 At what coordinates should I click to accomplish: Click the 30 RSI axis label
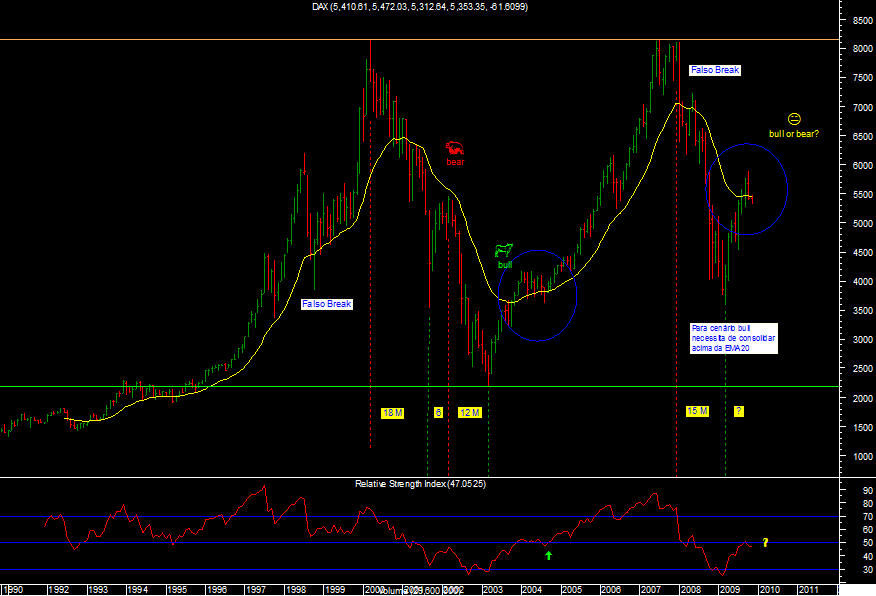868,570
